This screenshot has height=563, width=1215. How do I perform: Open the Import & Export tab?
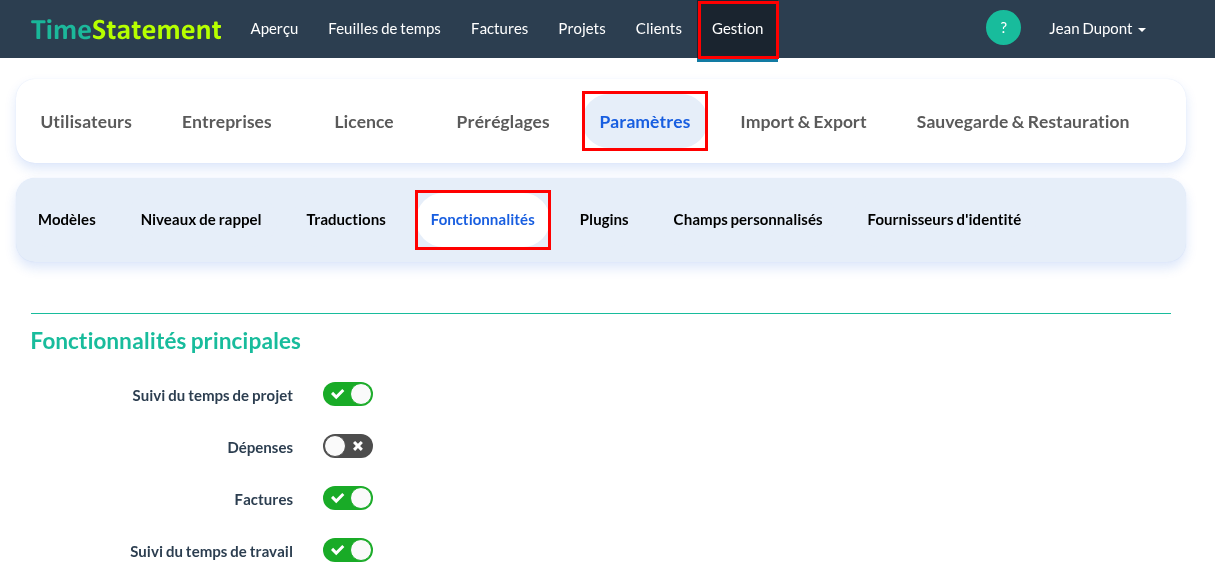pyautogui.click(x=803, y=122)
